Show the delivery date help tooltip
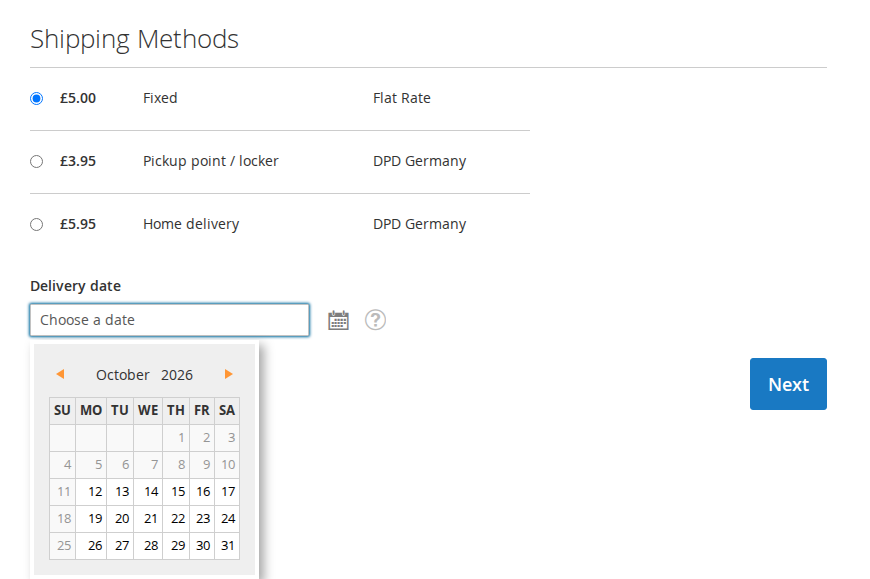The height and width of the screenshot is (579, 870). [375, 320]
